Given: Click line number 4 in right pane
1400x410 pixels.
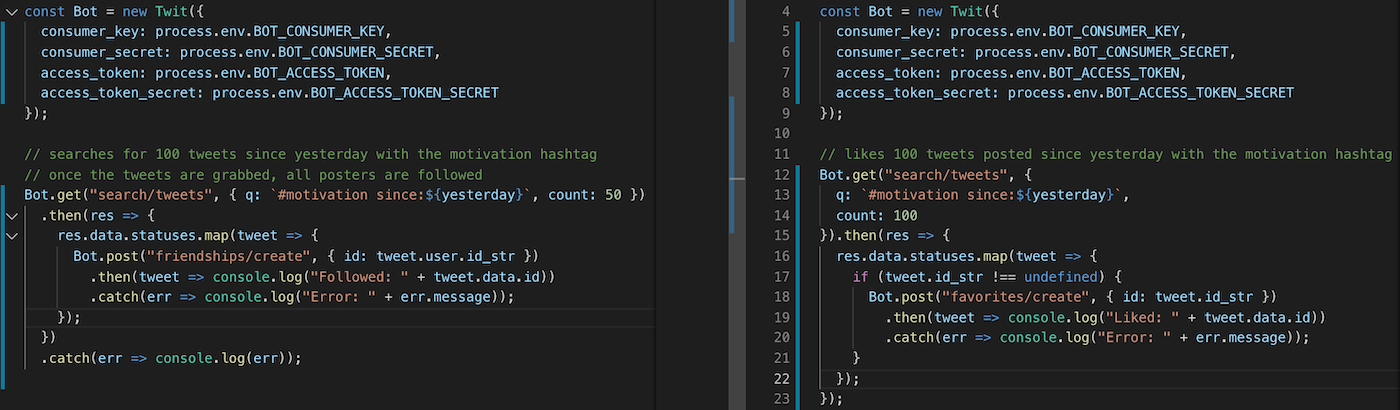Looking at the screenshot, I should (785, 11).
